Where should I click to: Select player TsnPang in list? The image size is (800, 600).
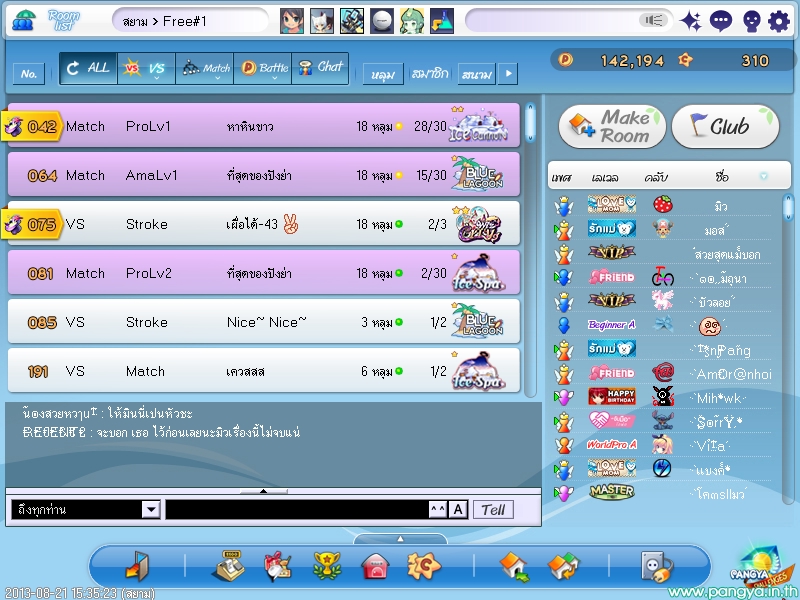[663, 350]
